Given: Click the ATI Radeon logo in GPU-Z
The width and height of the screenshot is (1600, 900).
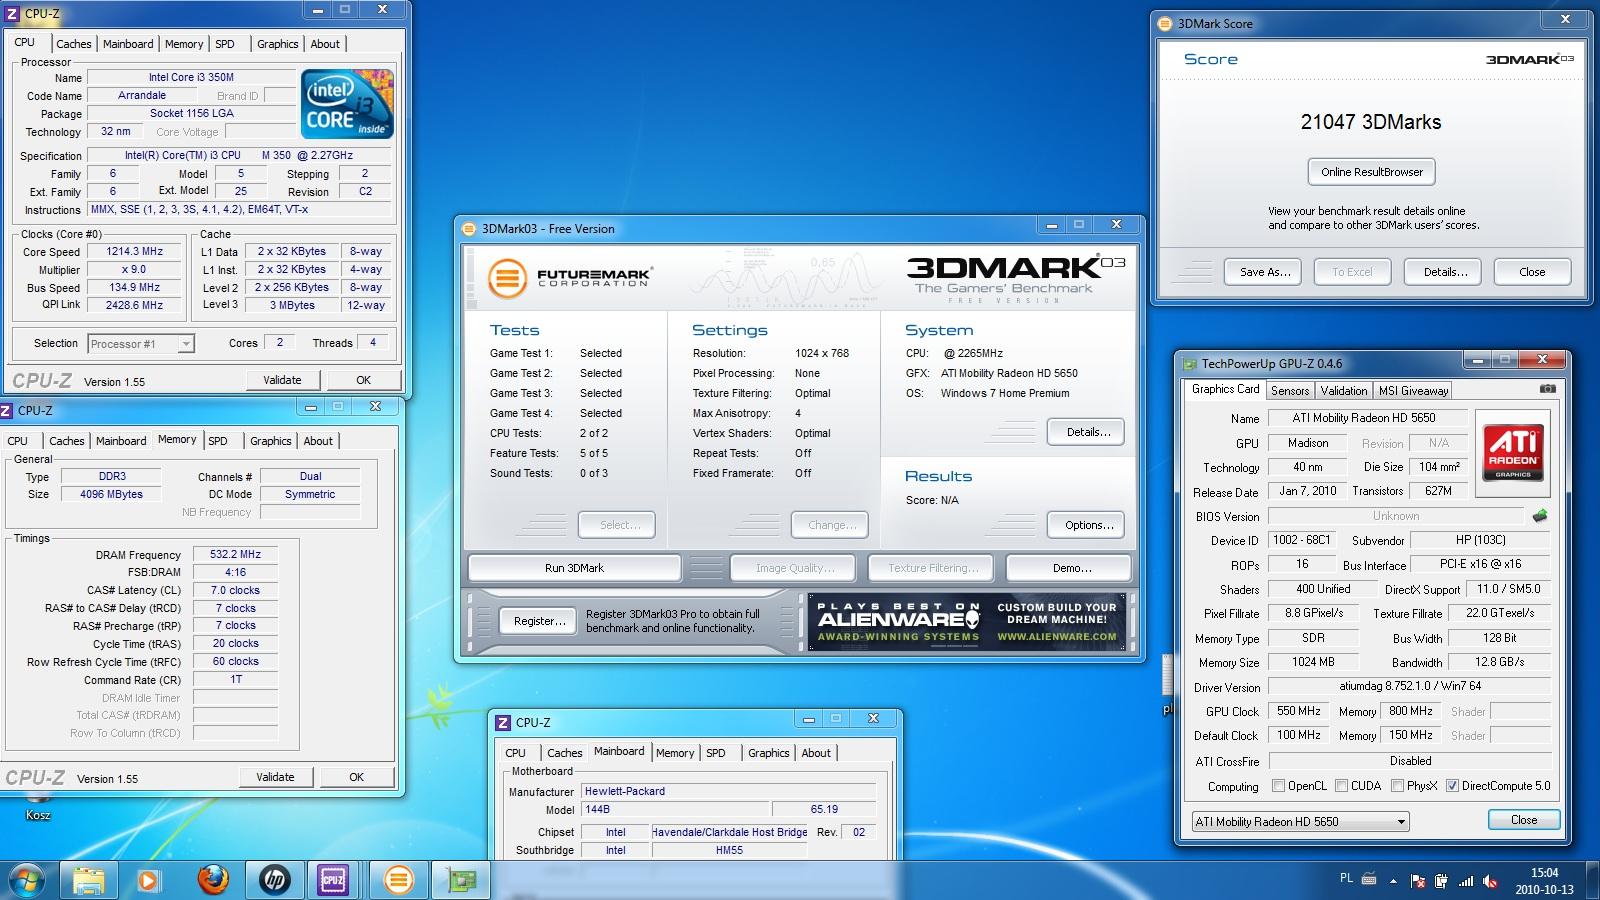Looking at the screenshot, I should click(1513, 452).
